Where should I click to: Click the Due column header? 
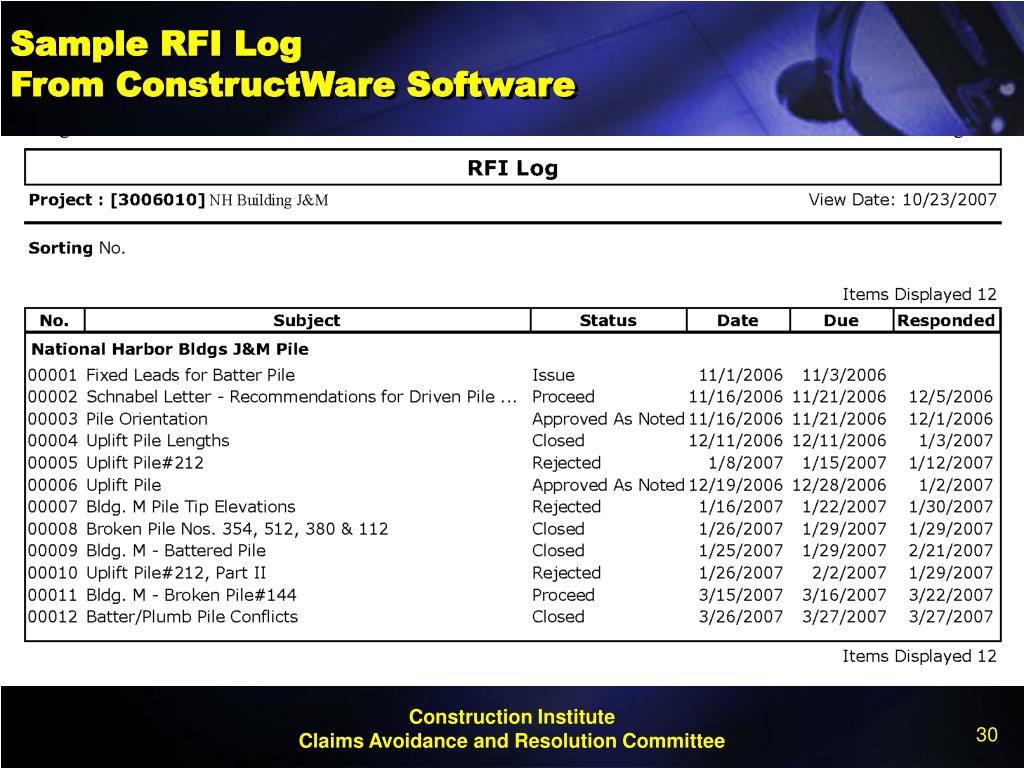[x=841, y=320]
